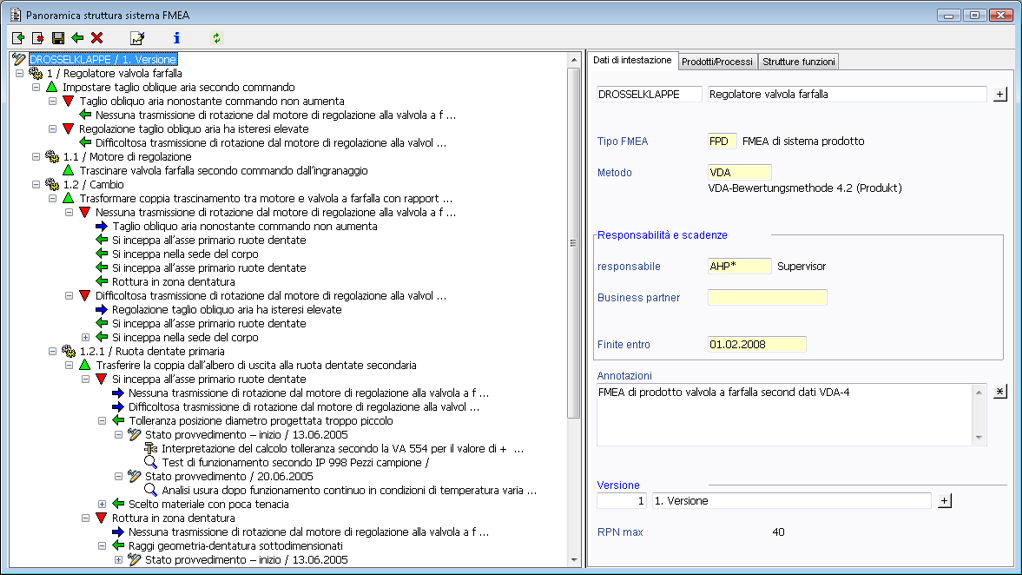The width and height of the screenshot is (1022, 575).
Task: Refresh using the green circular arrows icon
Action: pyautogui.click(x=216, y=38)
